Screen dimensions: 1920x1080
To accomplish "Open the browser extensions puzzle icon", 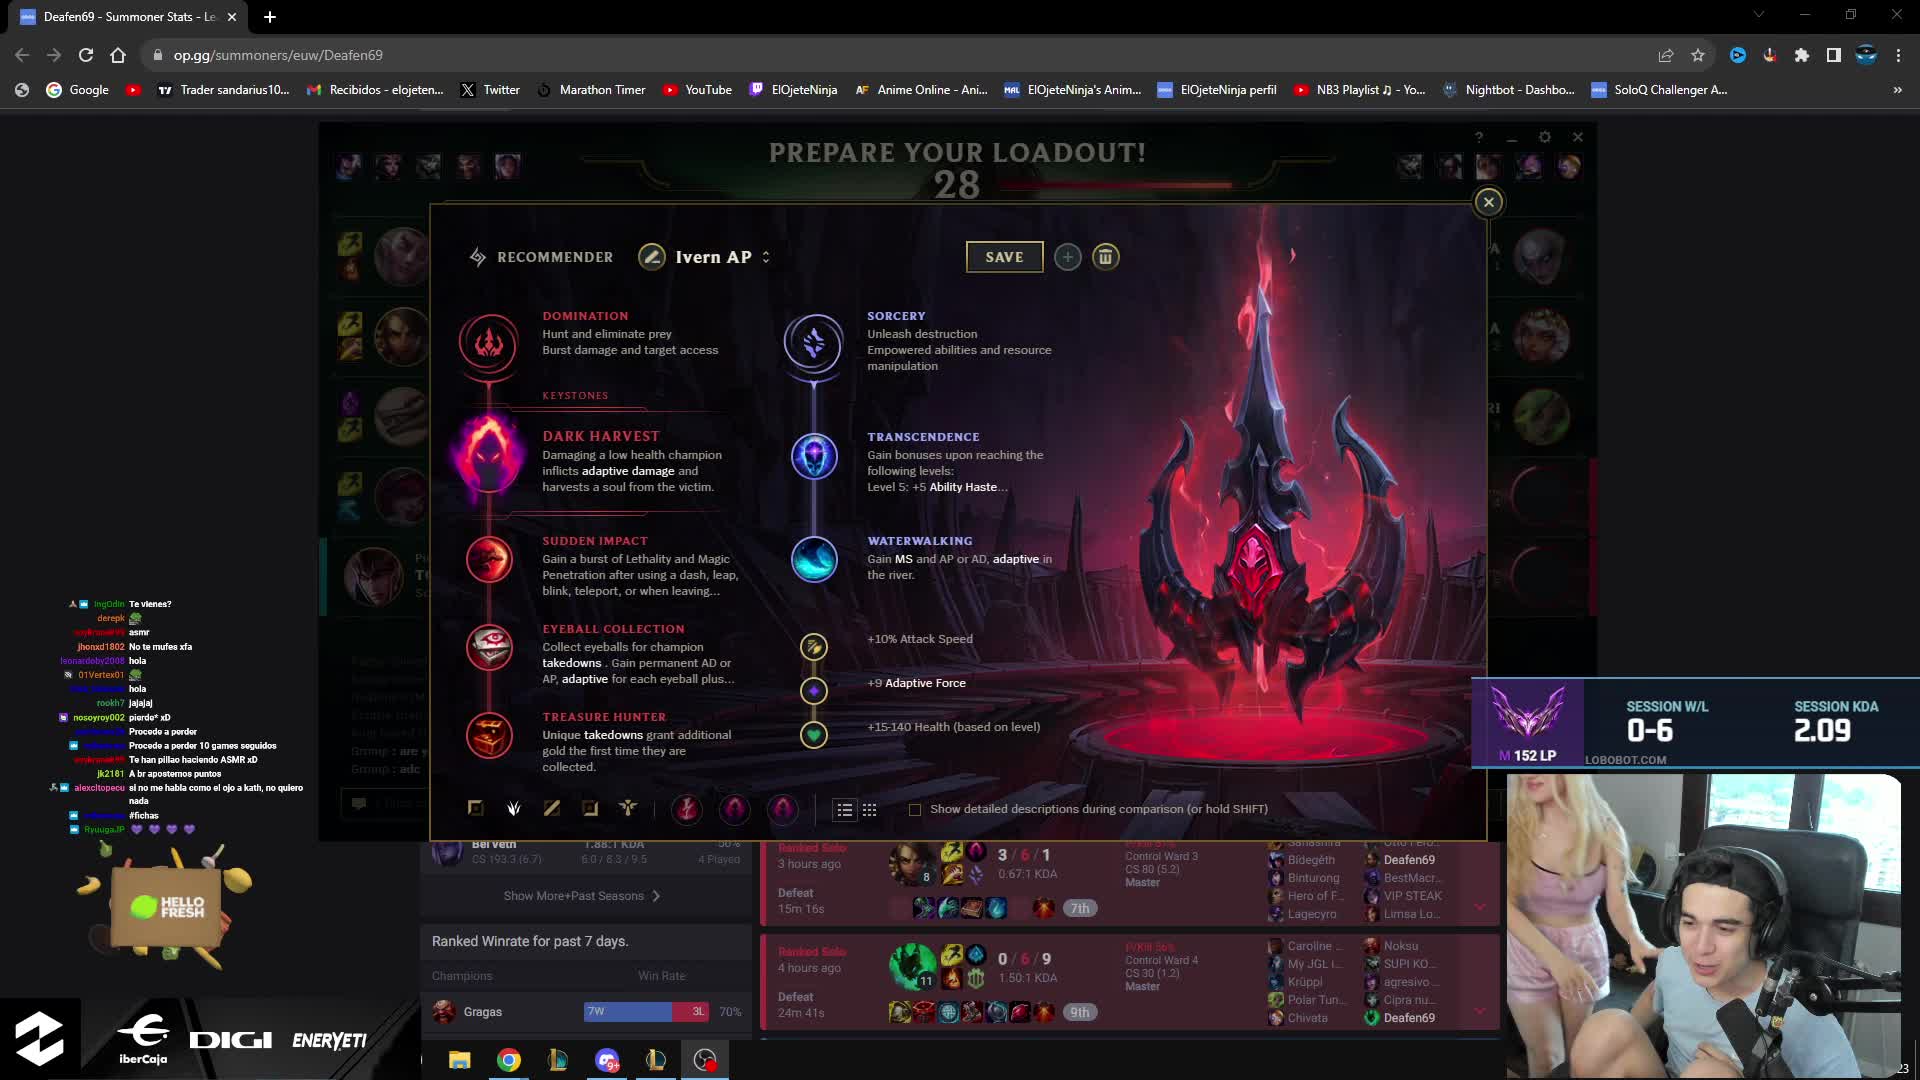I will point(1802,55).
